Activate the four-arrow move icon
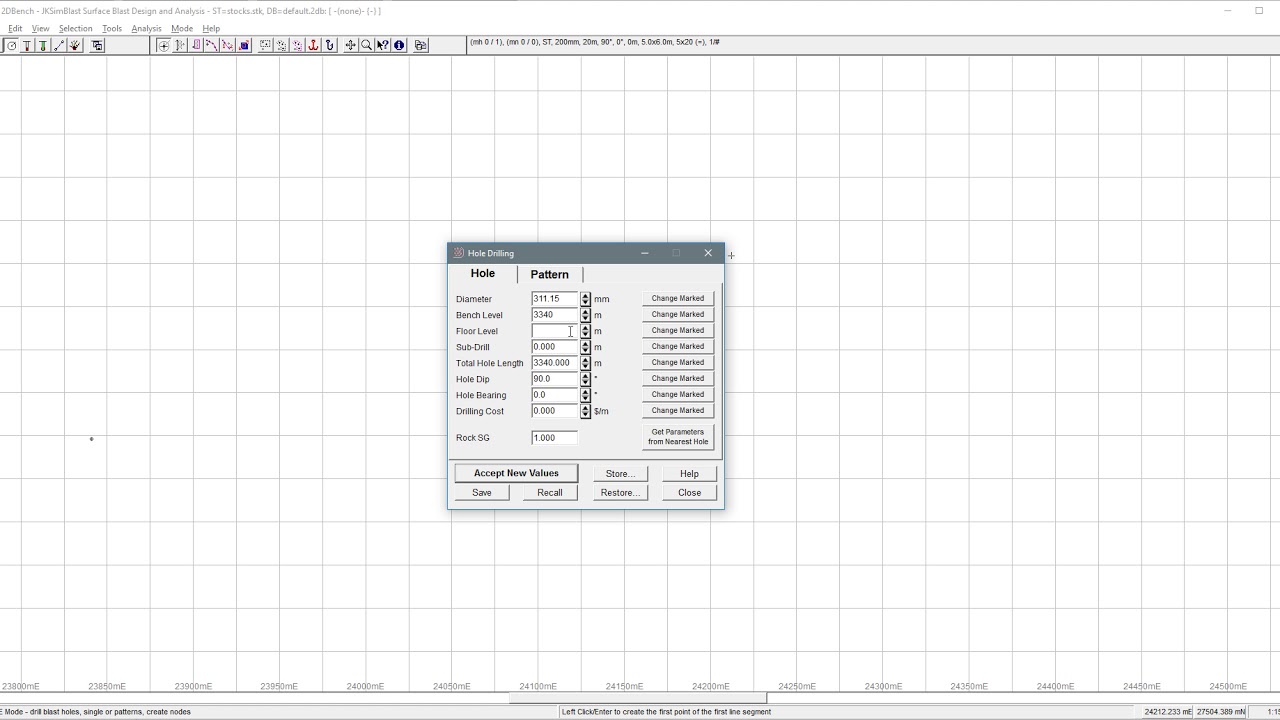Screen dimensions: 1280x720 [350, 45]
